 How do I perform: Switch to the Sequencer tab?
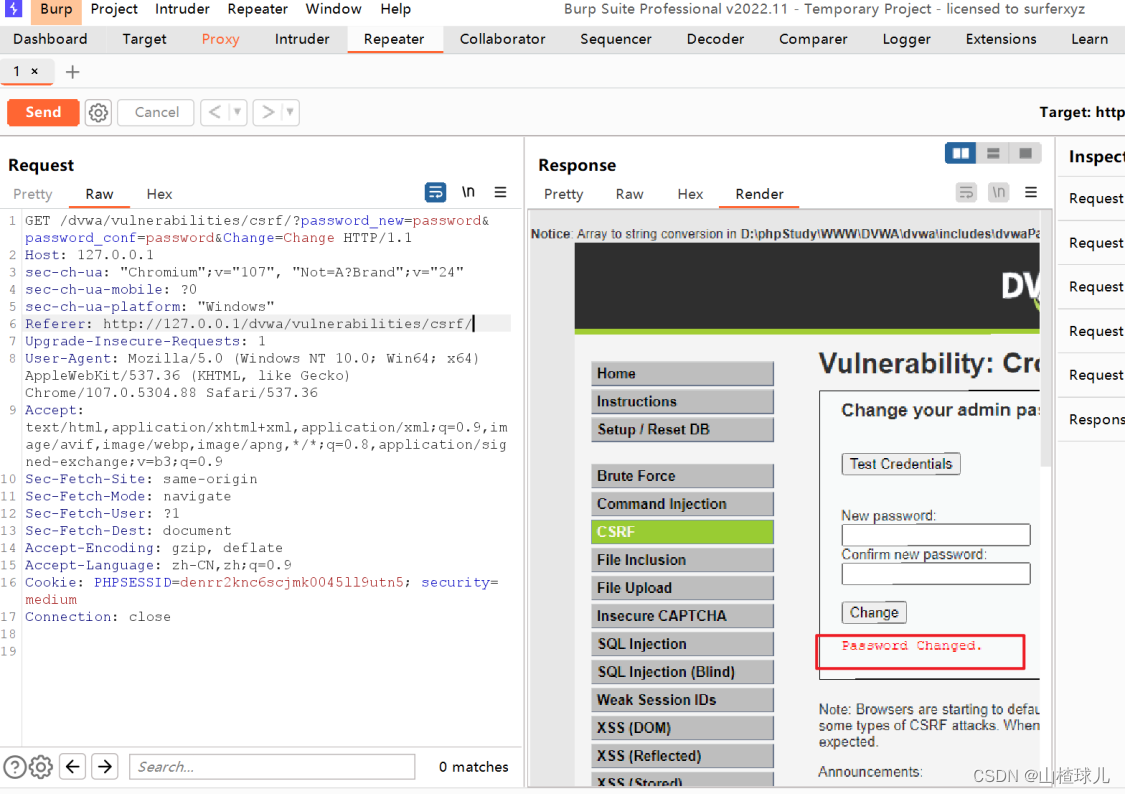[x=616, y=39]
